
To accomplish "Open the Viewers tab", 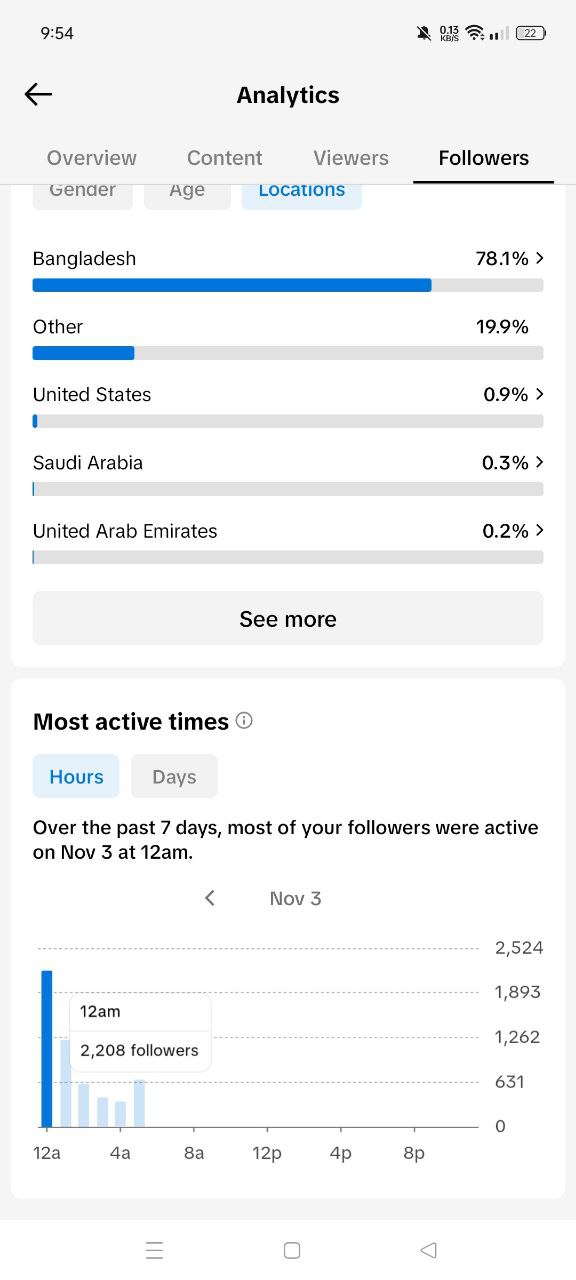I will click(x=351, y=158).
